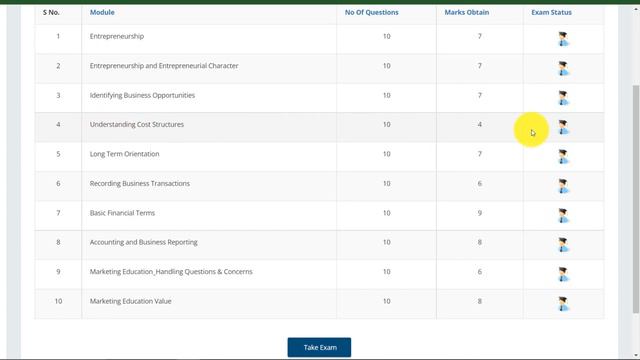The image size is (640, 360).
Task: Select Identifying Business Opportunities module text
Action: [142, 95]
